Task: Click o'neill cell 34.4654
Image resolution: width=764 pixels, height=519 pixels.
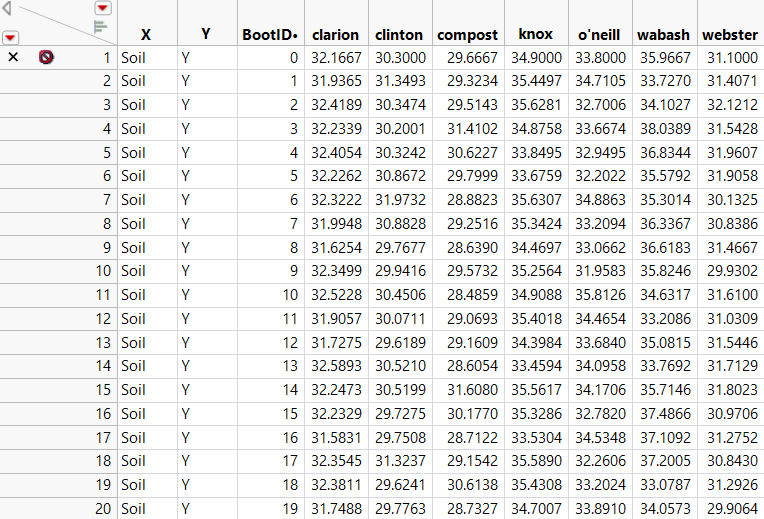Action: pyautogui.click(x=600, y=319)
